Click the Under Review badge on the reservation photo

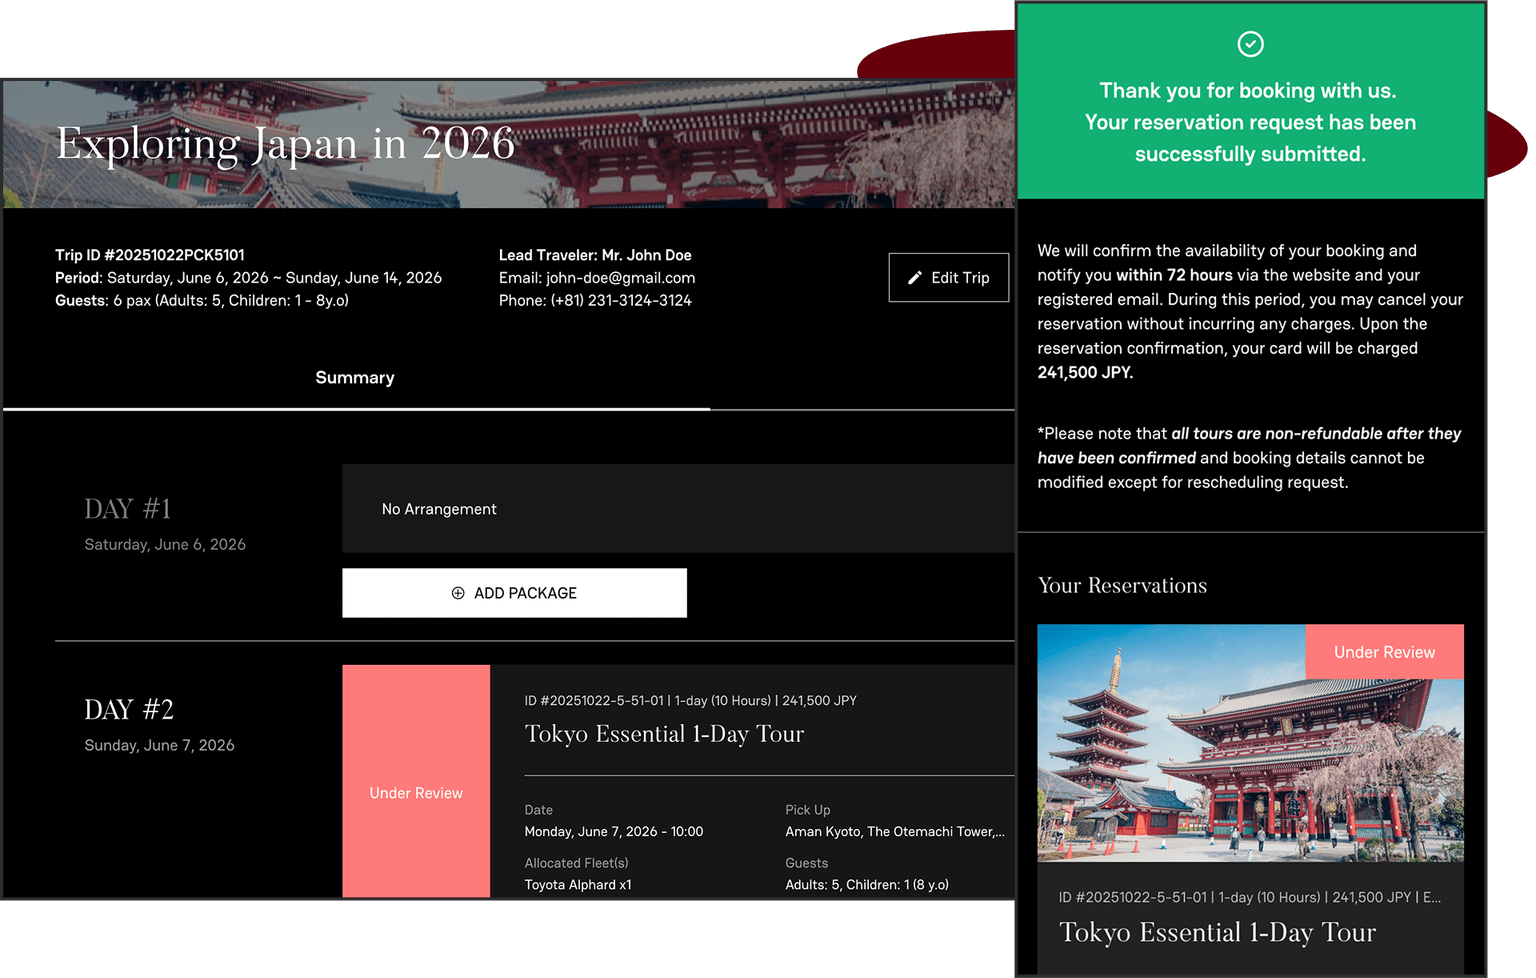pyautogui.click(x=1384, y=652)
